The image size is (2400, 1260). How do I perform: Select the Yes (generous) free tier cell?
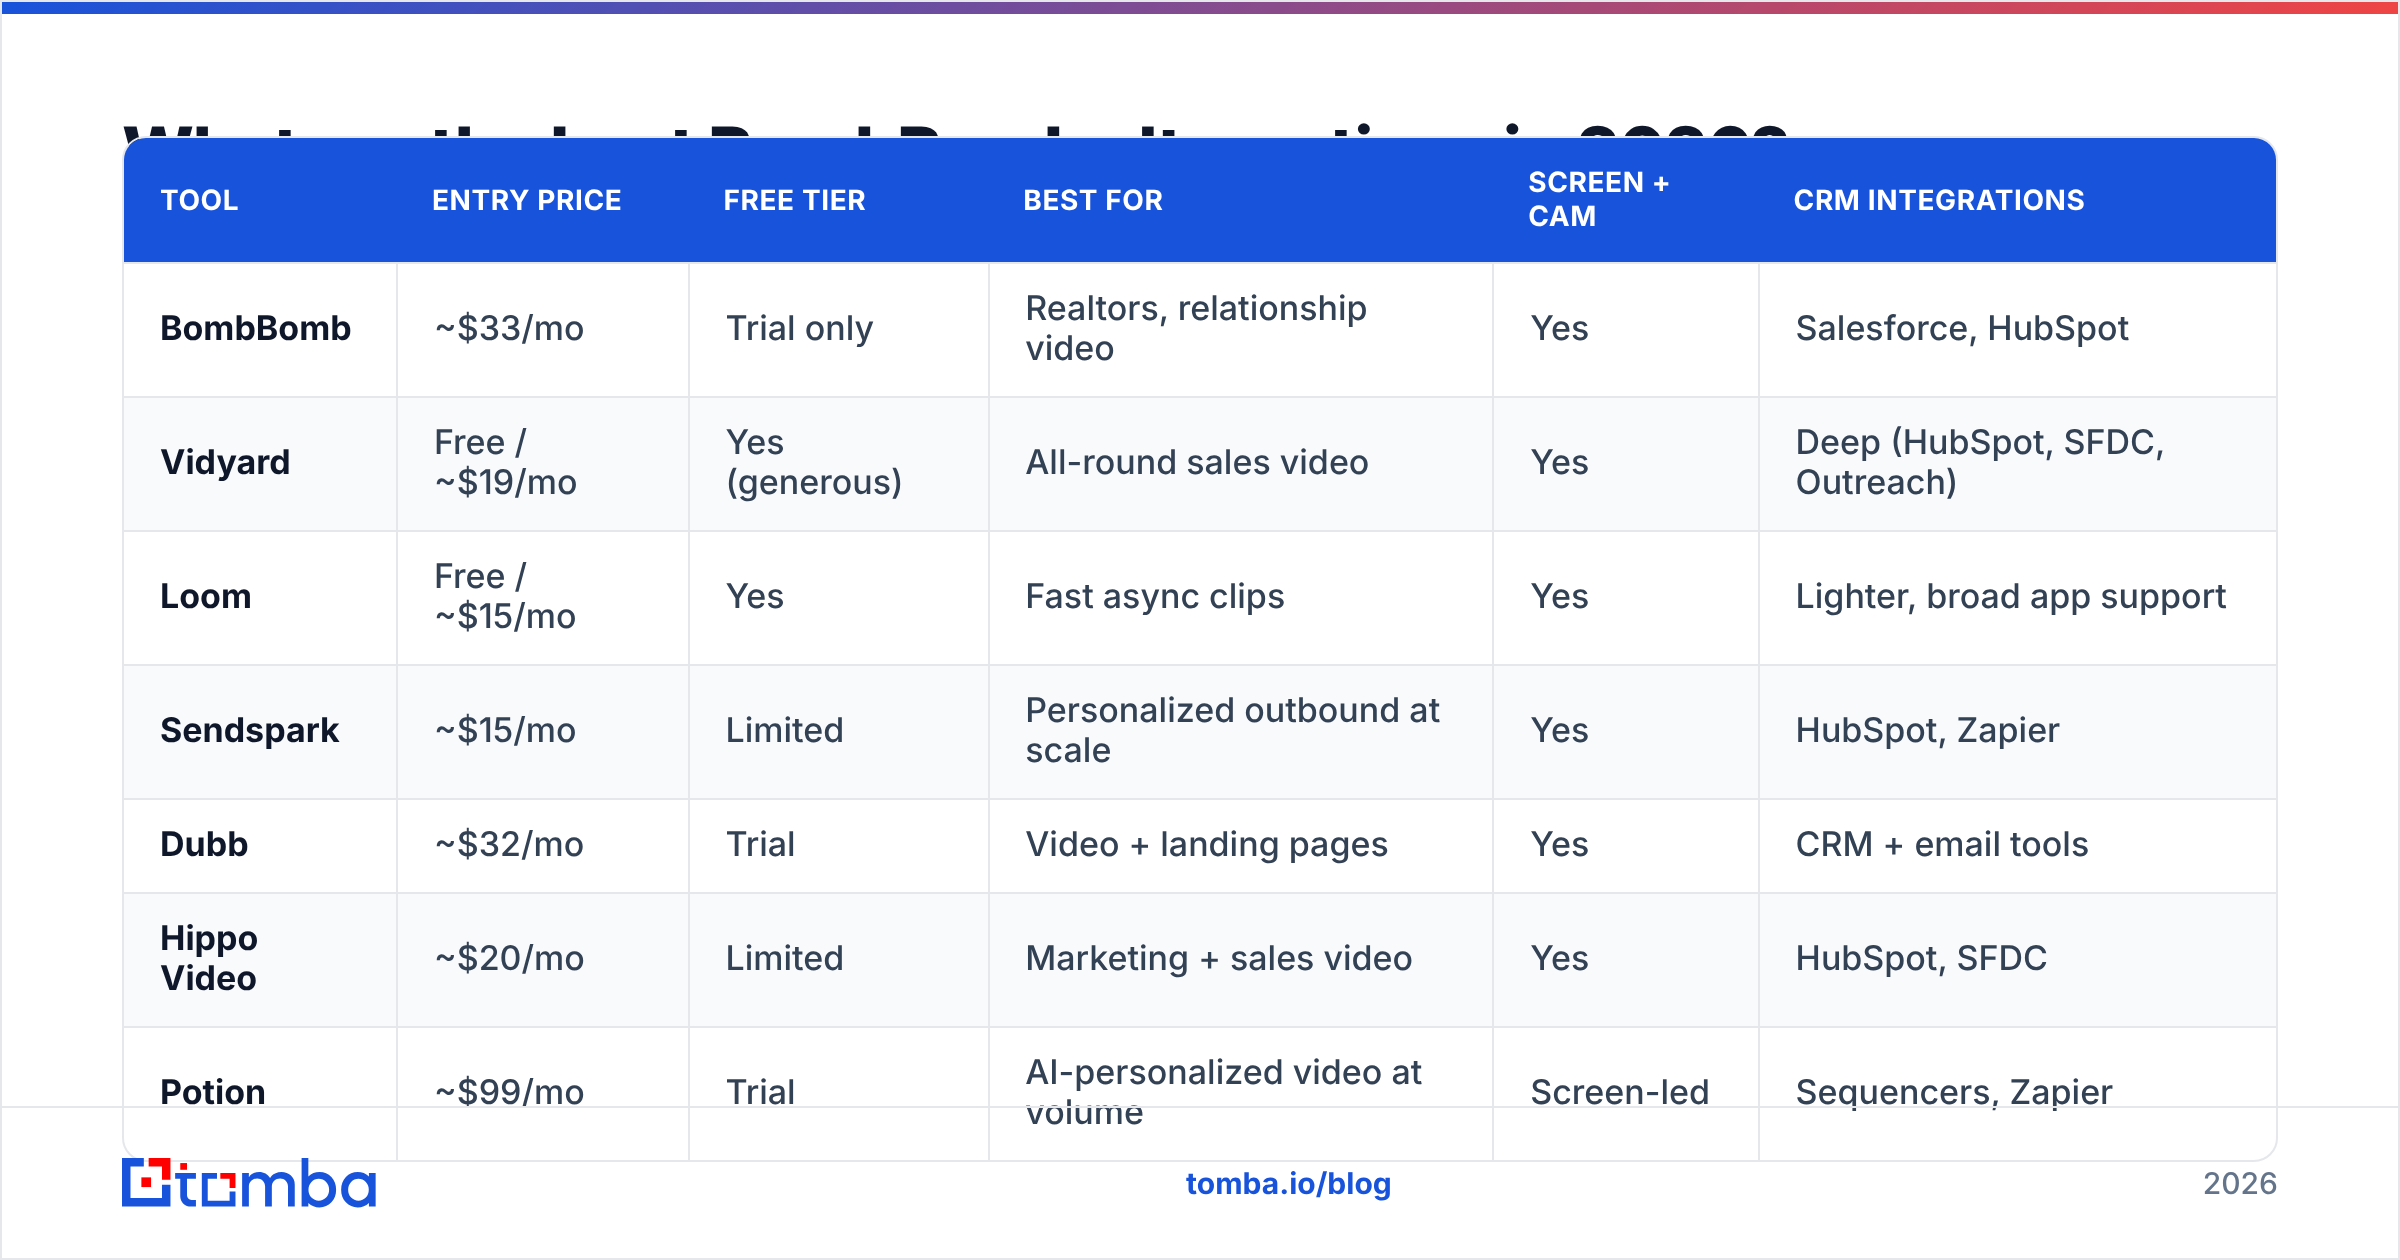[x=814, y=462]
